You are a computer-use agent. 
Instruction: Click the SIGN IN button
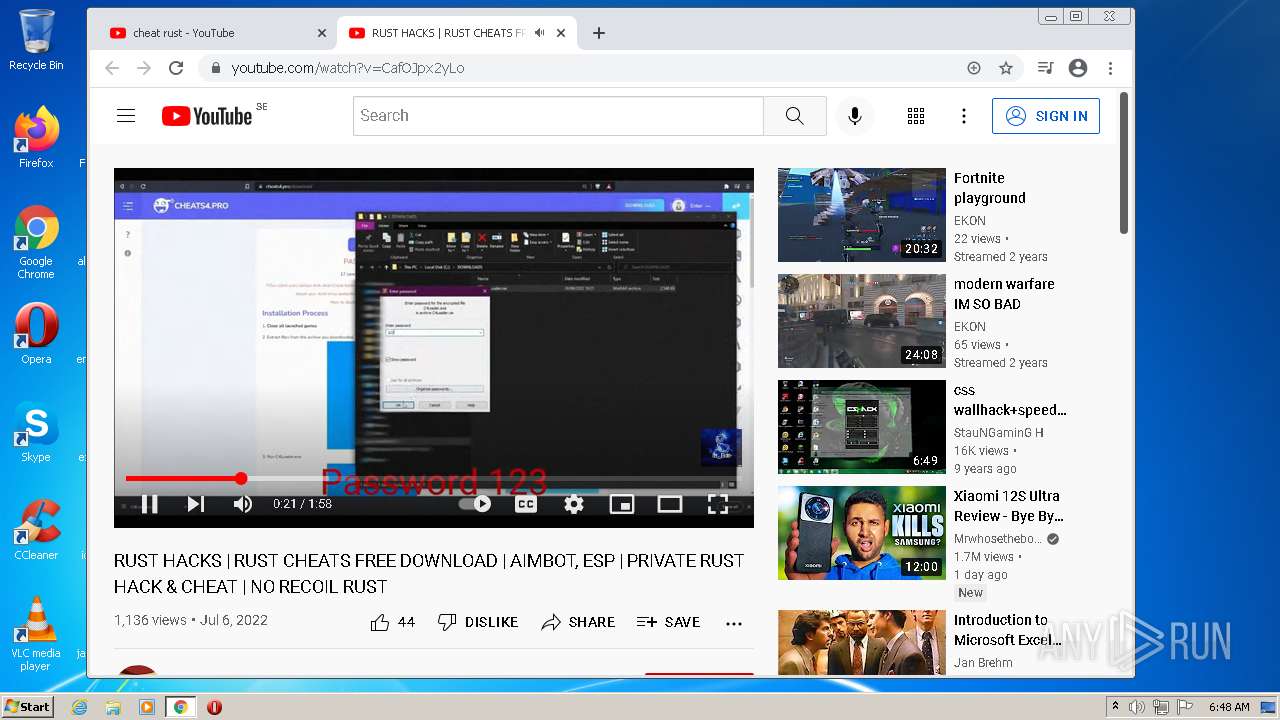[x=1046, y=116]
